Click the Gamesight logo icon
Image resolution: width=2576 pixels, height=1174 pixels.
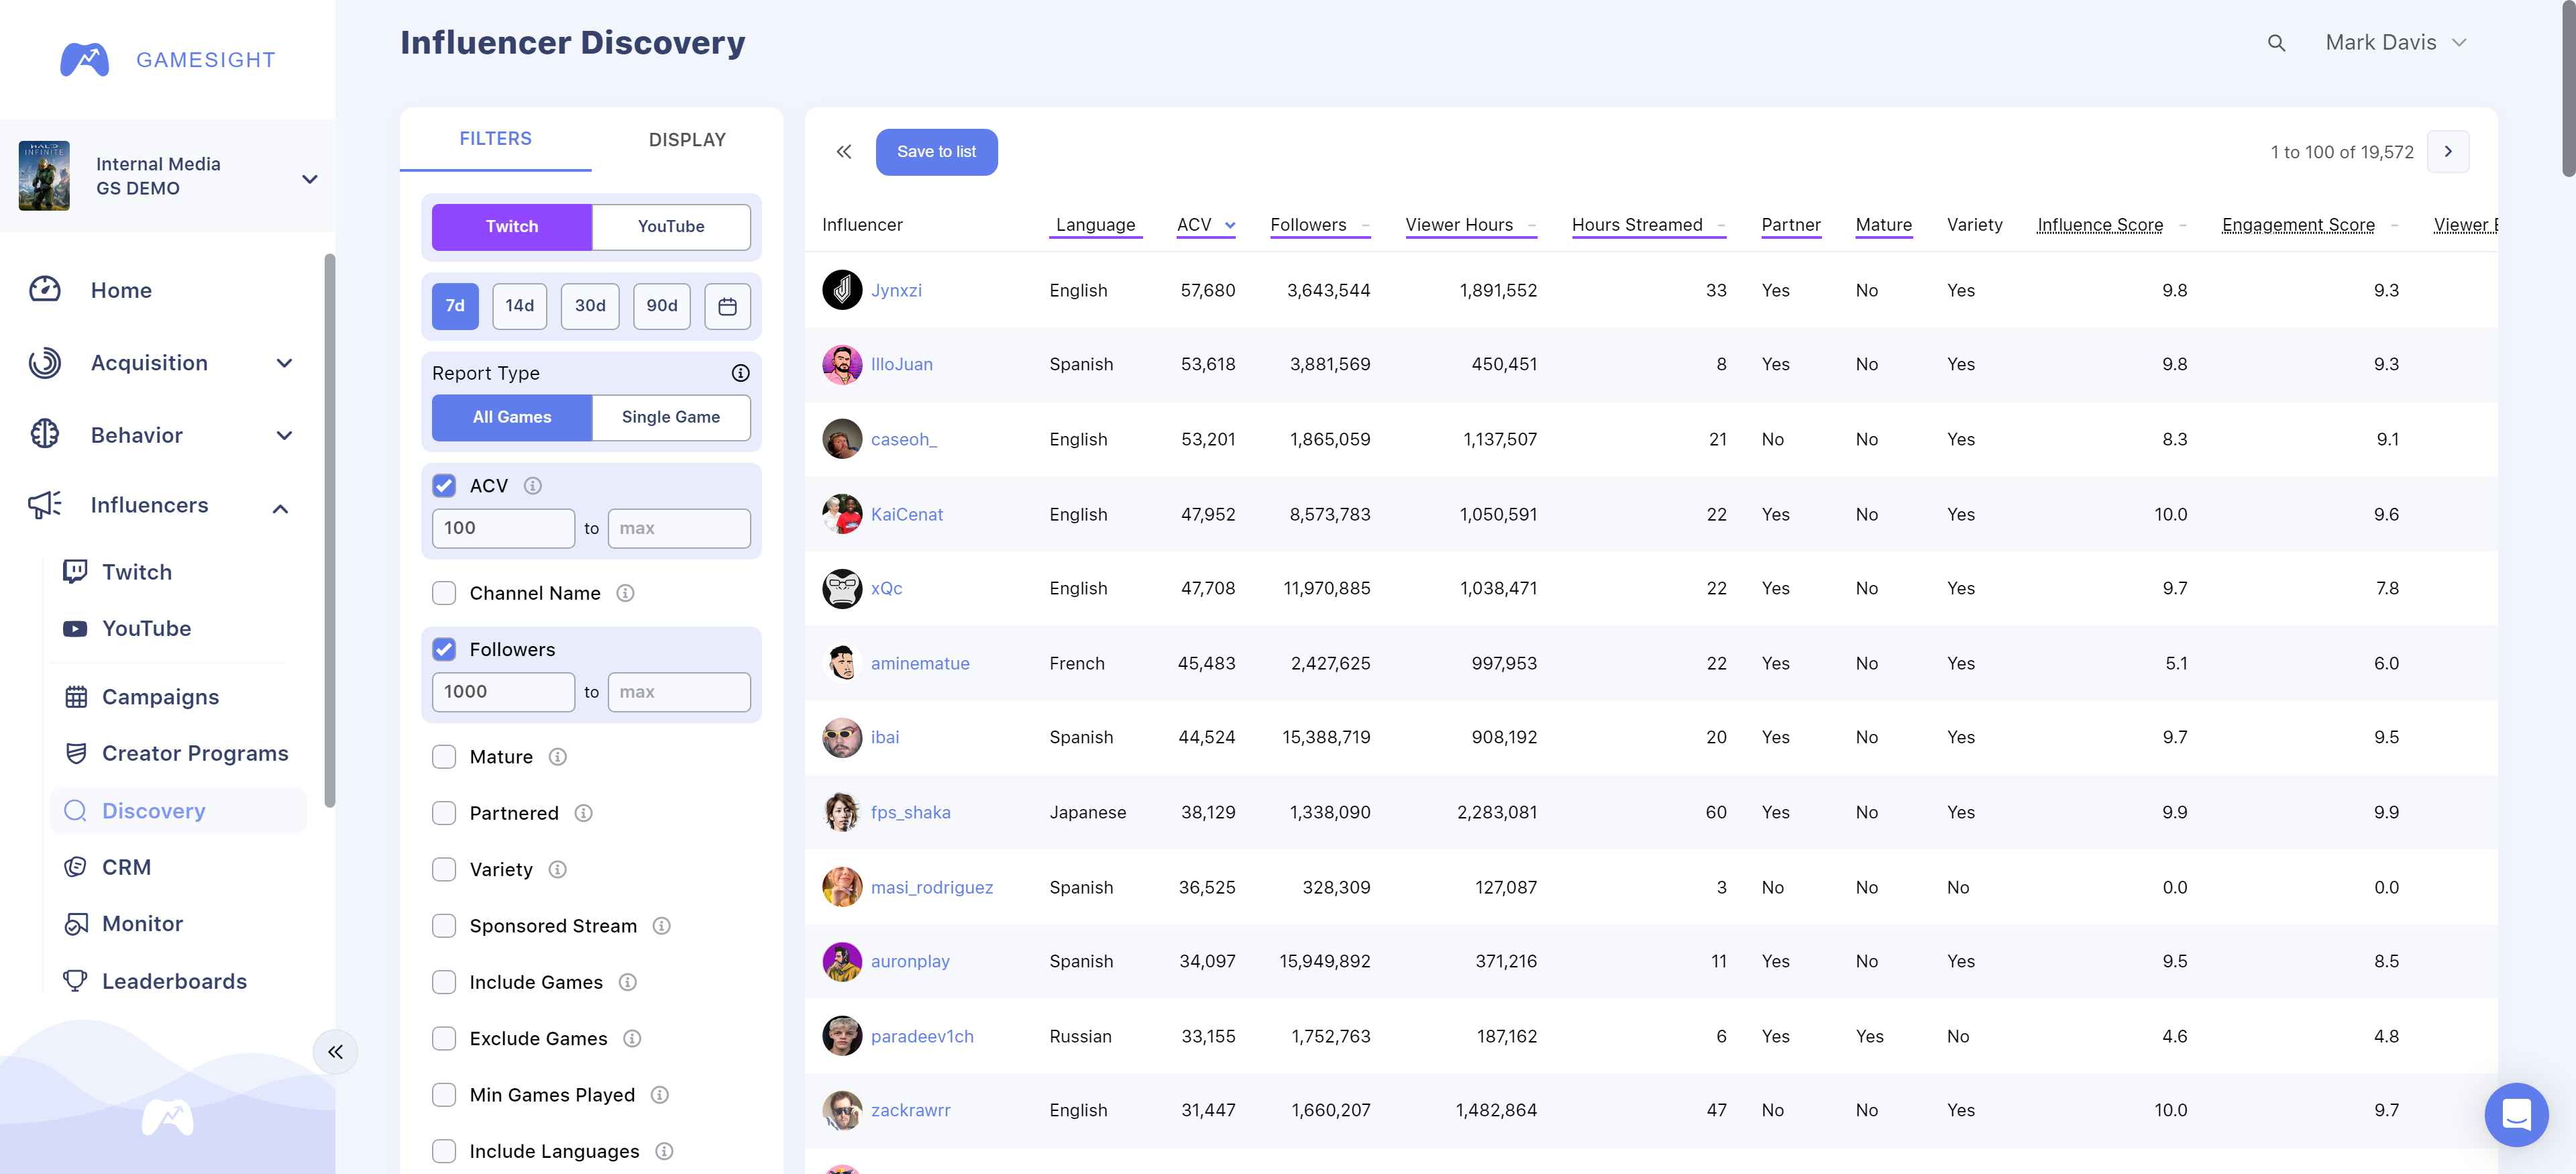tap(85, 59)
